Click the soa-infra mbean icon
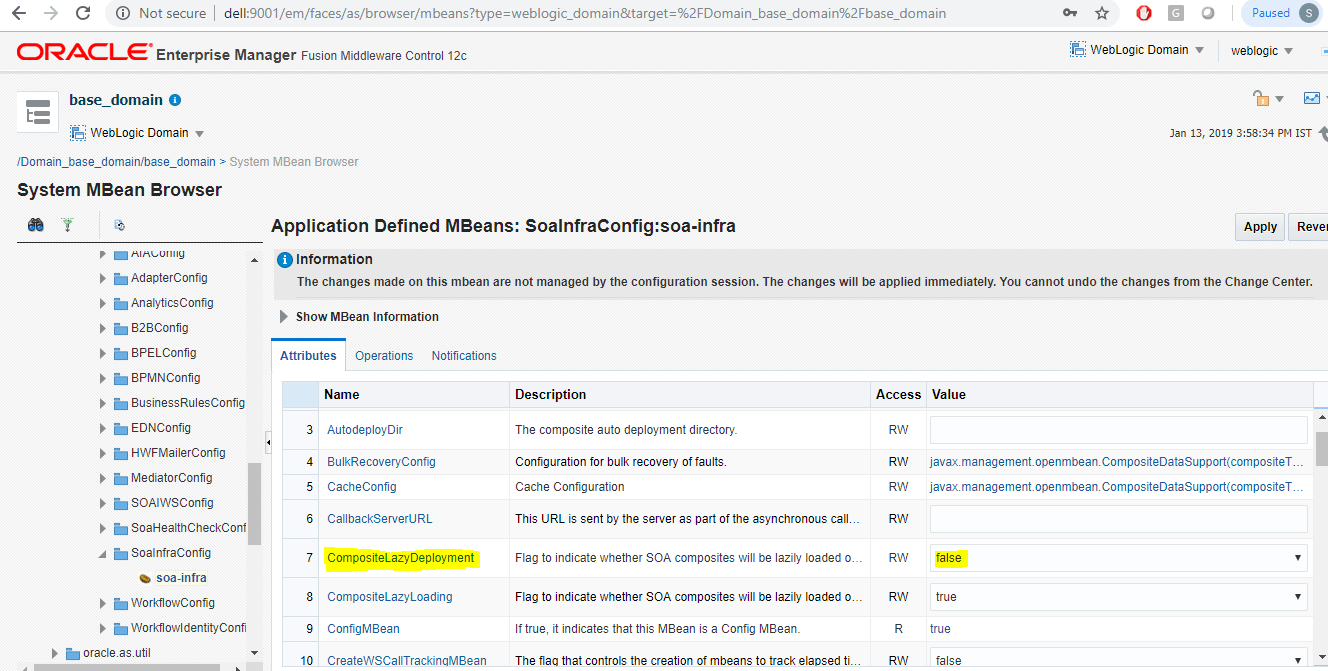 point(145,578)
